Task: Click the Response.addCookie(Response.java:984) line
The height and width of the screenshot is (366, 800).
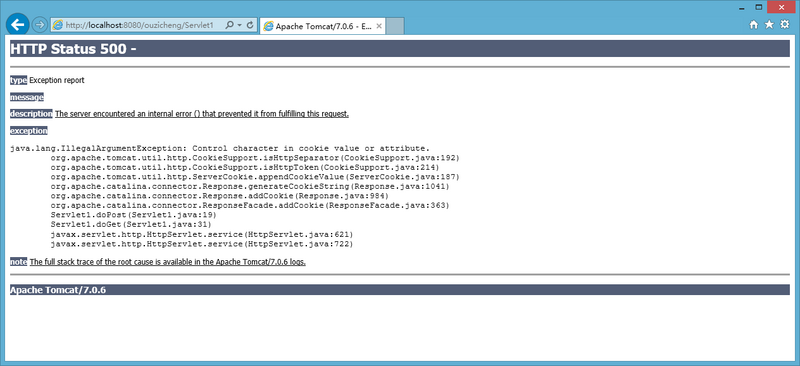Action: coord(220,196)
